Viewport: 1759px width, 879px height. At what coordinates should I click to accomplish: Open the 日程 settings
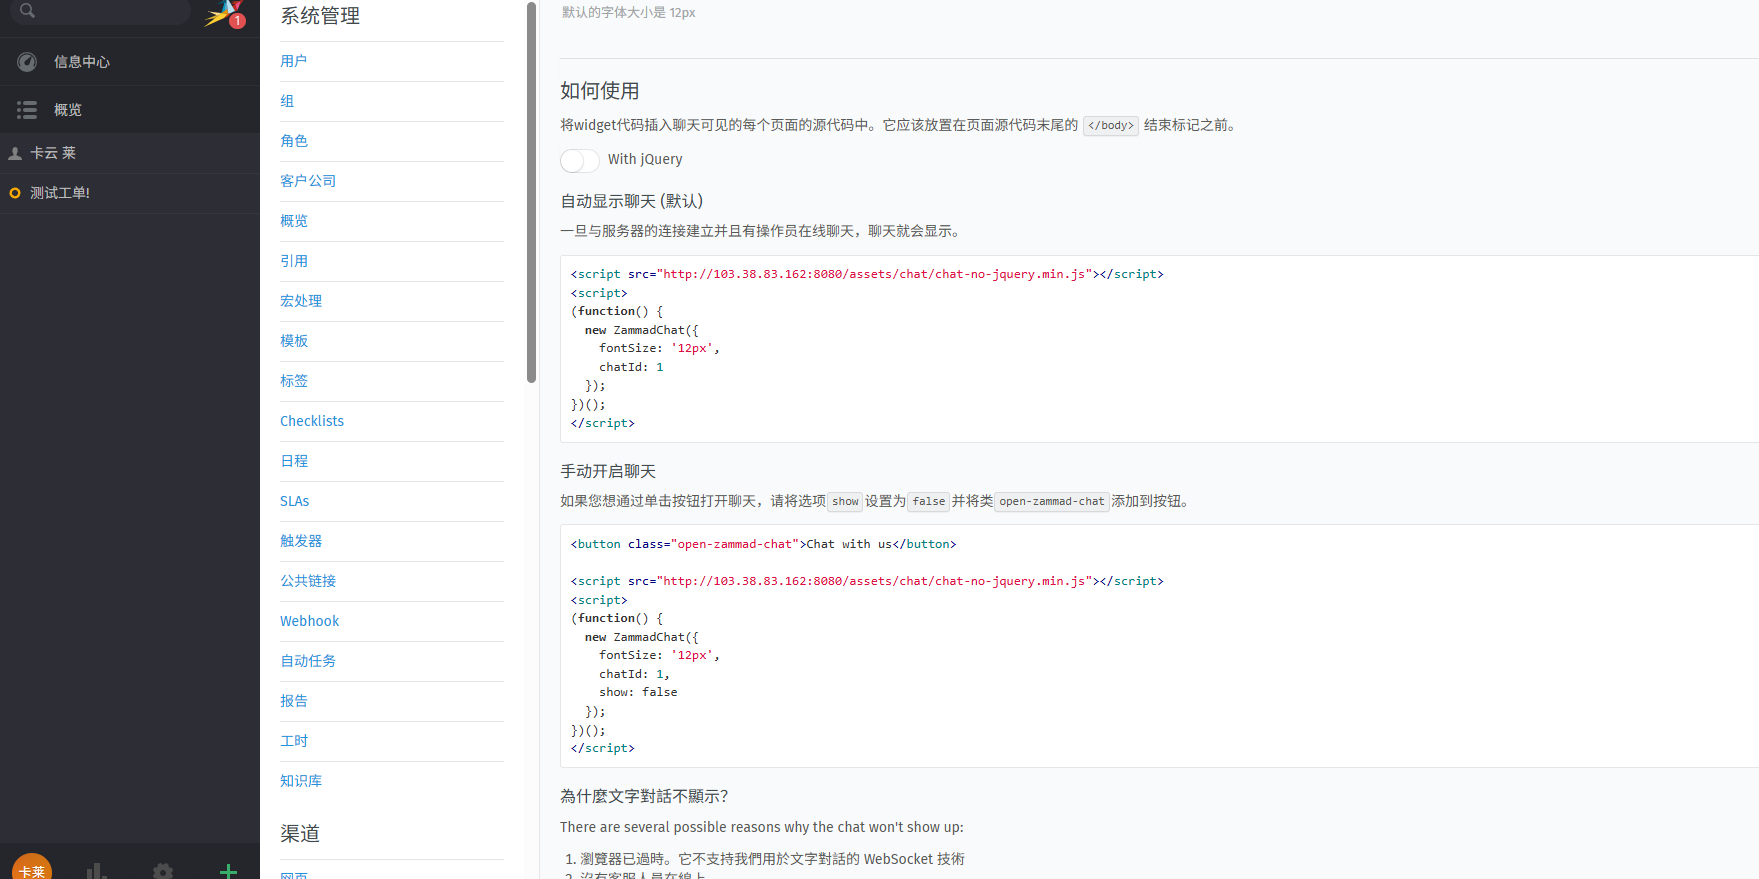point(294,461)
